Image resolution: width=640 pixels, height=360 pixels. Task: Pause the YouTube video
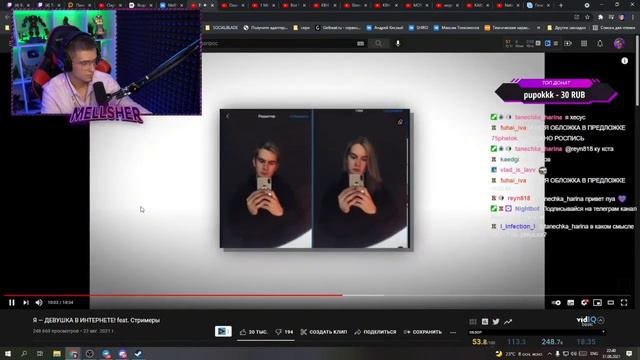(x=11, y=302)
